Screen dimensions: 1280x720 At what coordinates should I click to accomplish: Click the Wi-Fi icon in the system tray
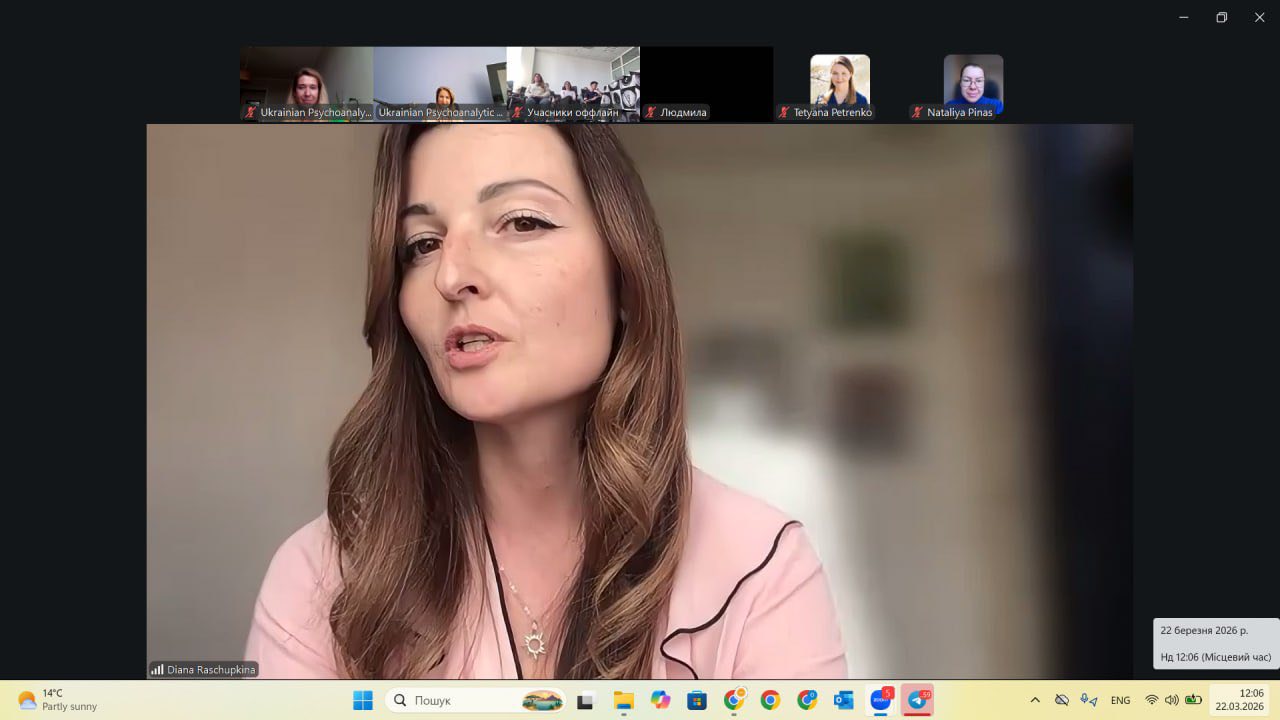point(1152,700)
